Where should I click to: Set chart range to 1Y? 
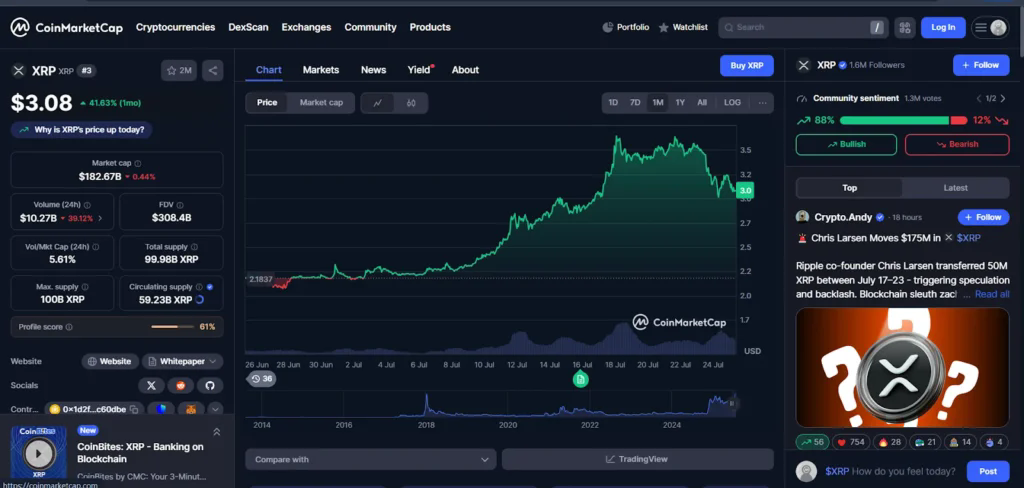pyautogui.click(x=680, y=103)
